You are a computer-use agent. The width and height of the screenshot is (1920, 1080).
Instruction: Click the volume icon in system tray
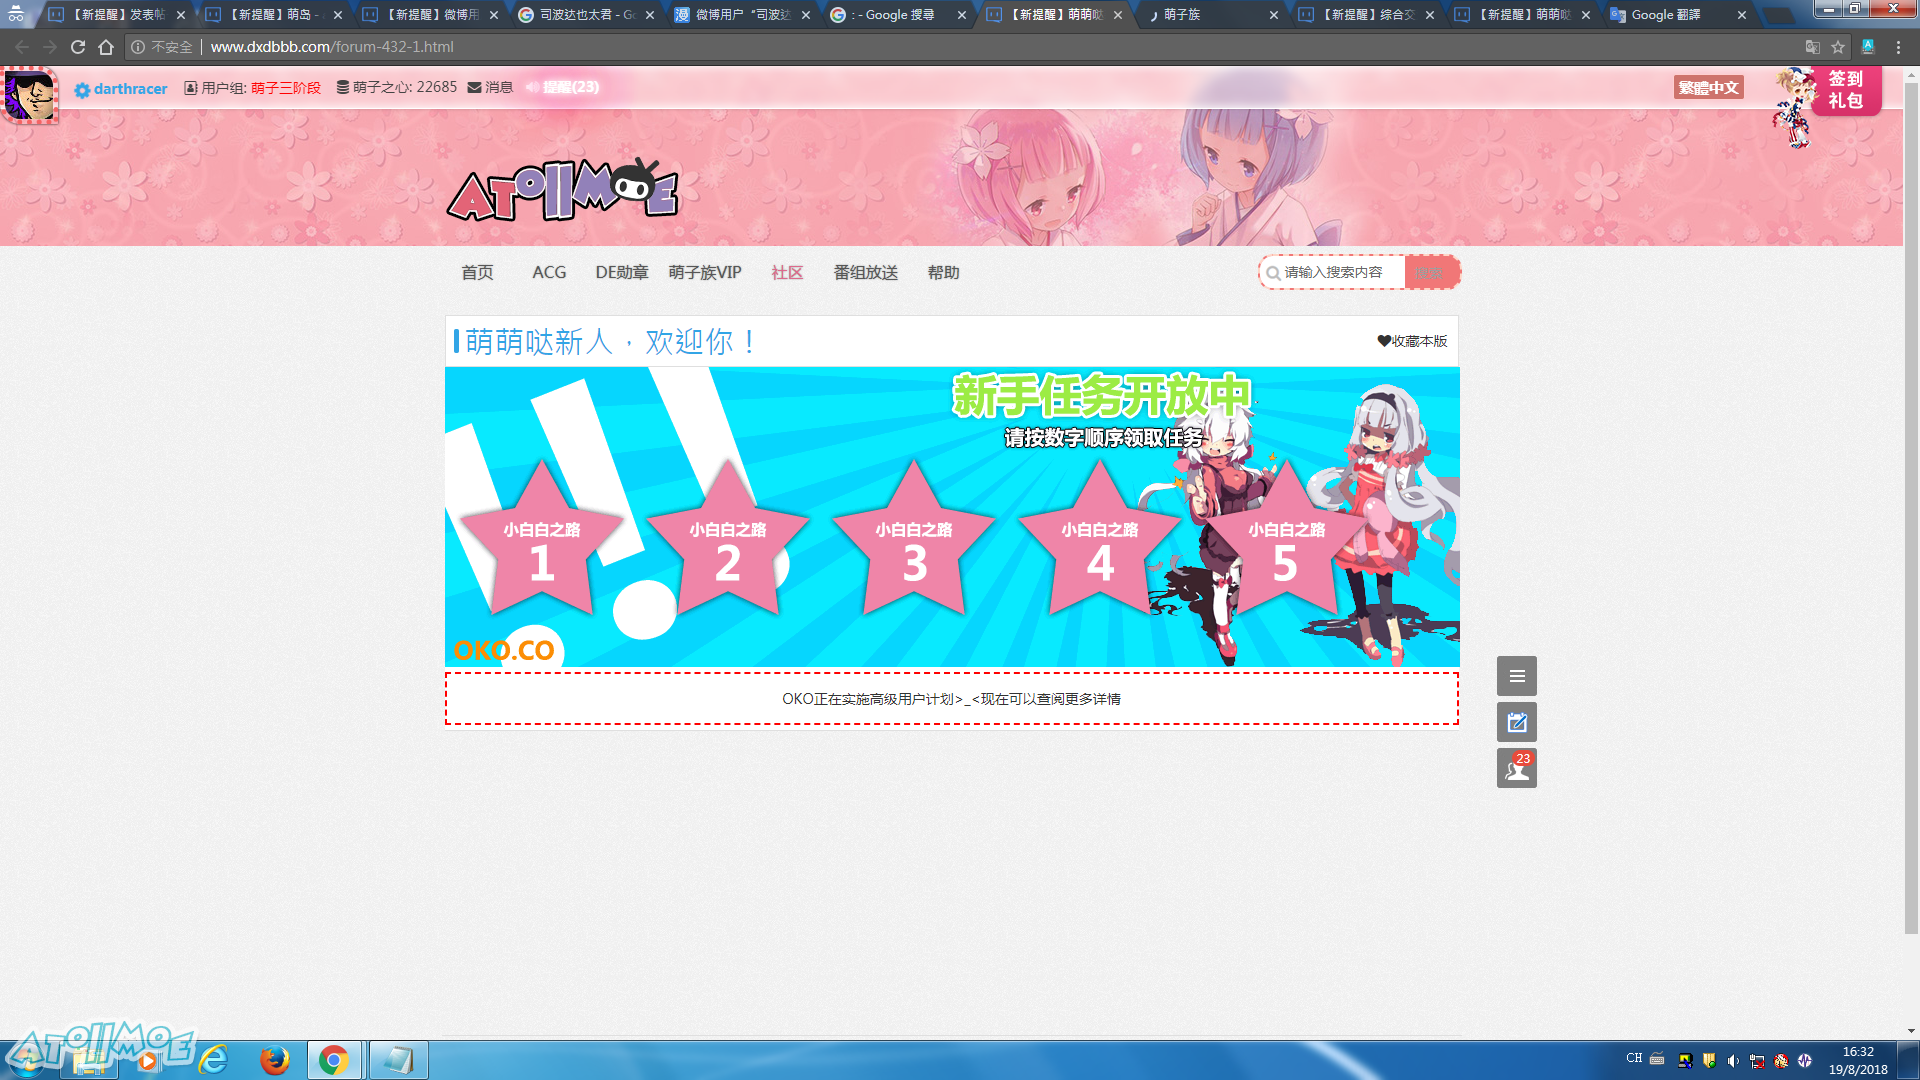click(1733, 1061)
